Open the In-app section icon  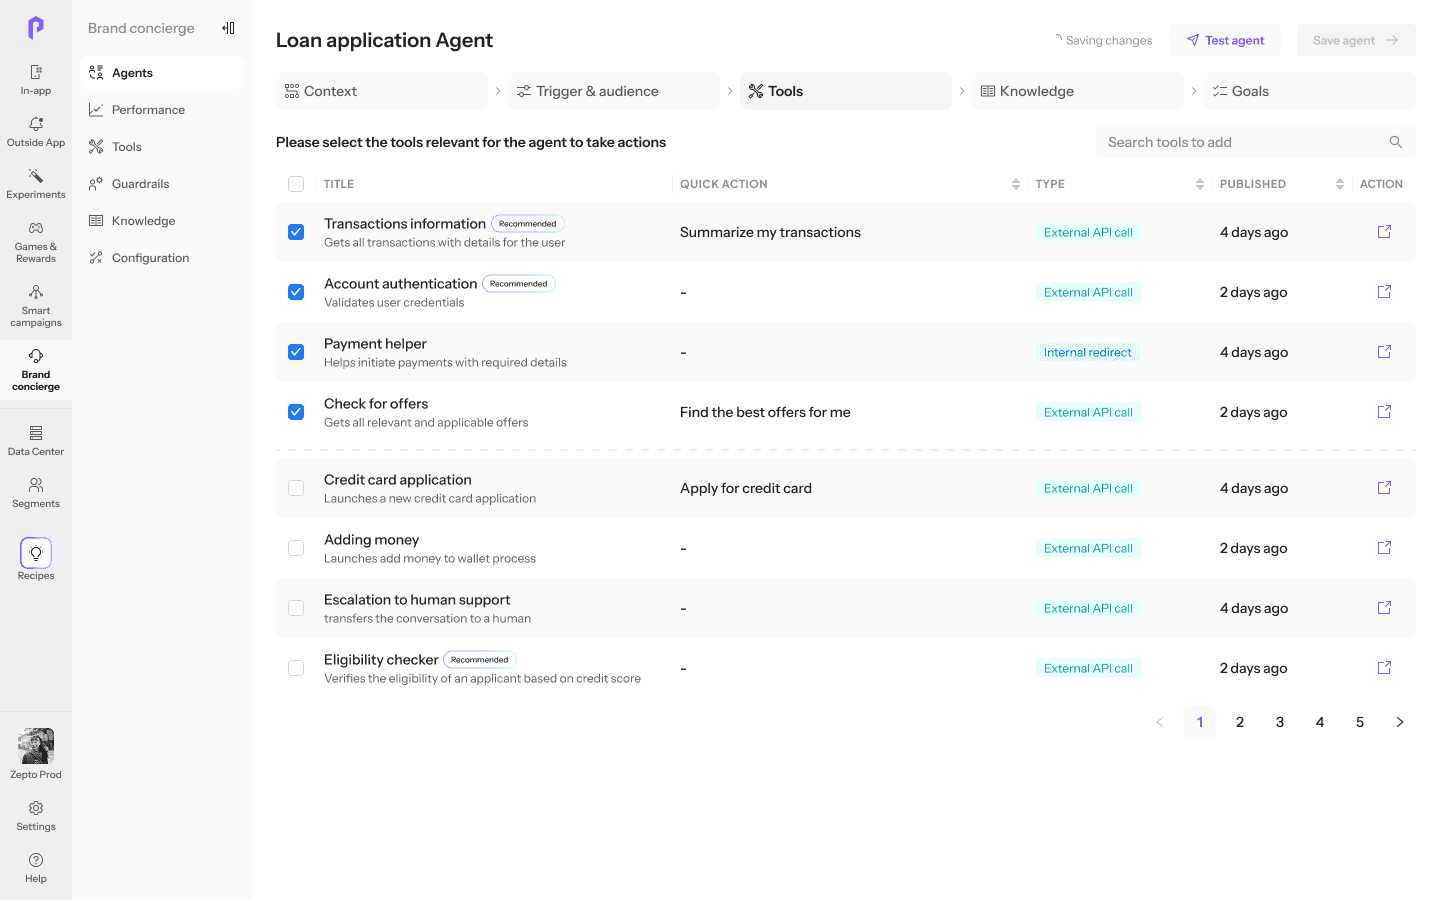[x=36, y=72]
